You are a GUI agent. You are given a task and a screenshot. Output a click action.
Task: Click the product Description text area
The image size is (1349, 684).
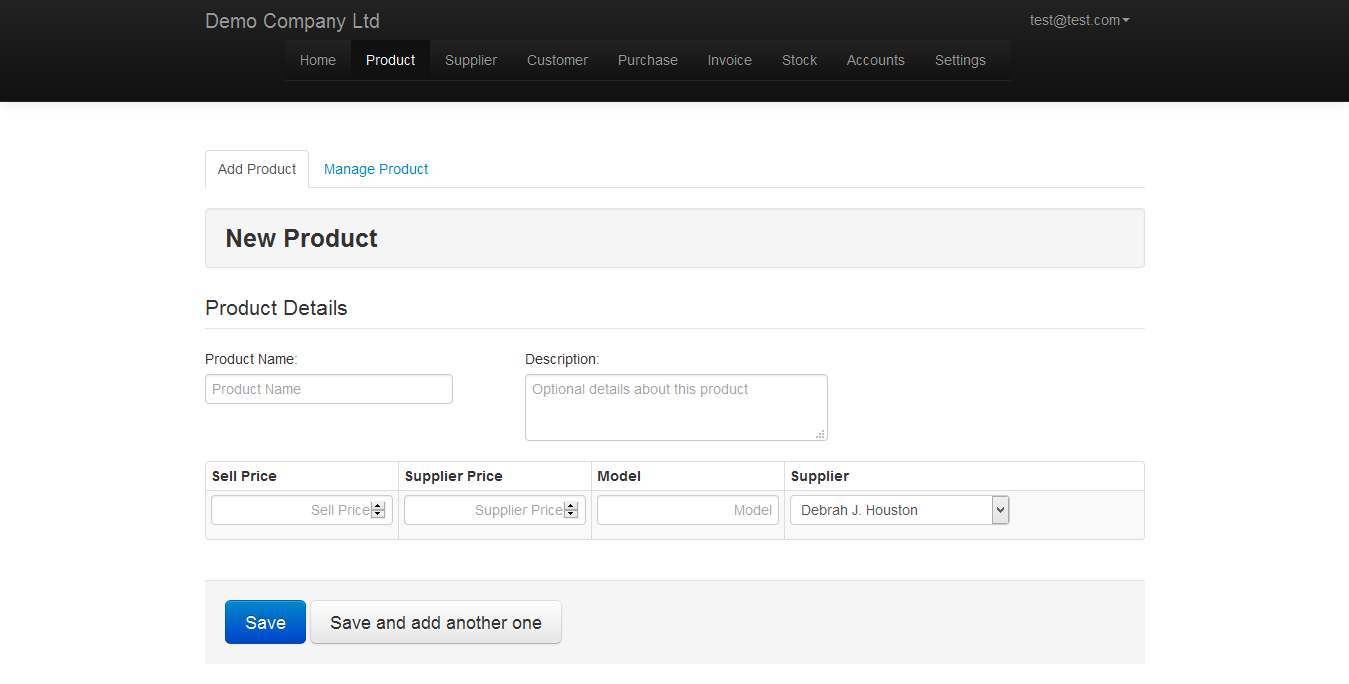675,407
